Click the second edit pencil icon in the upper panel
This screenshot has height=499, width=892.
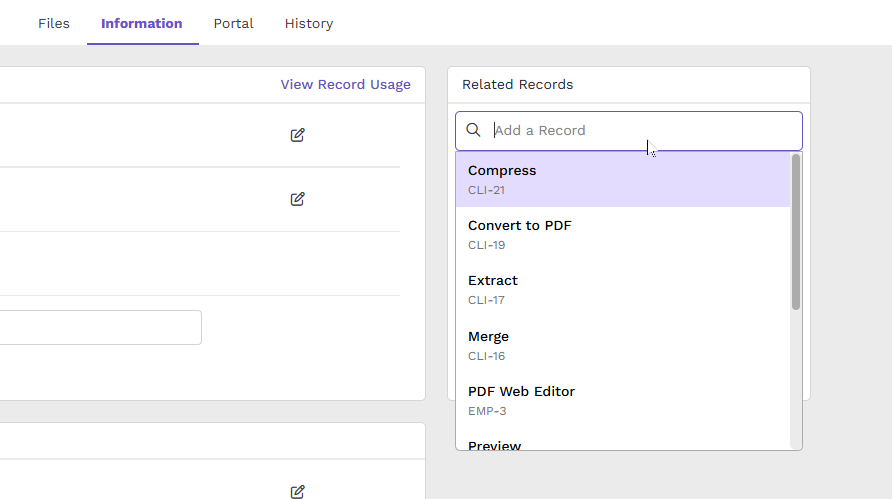coord(298,199)
